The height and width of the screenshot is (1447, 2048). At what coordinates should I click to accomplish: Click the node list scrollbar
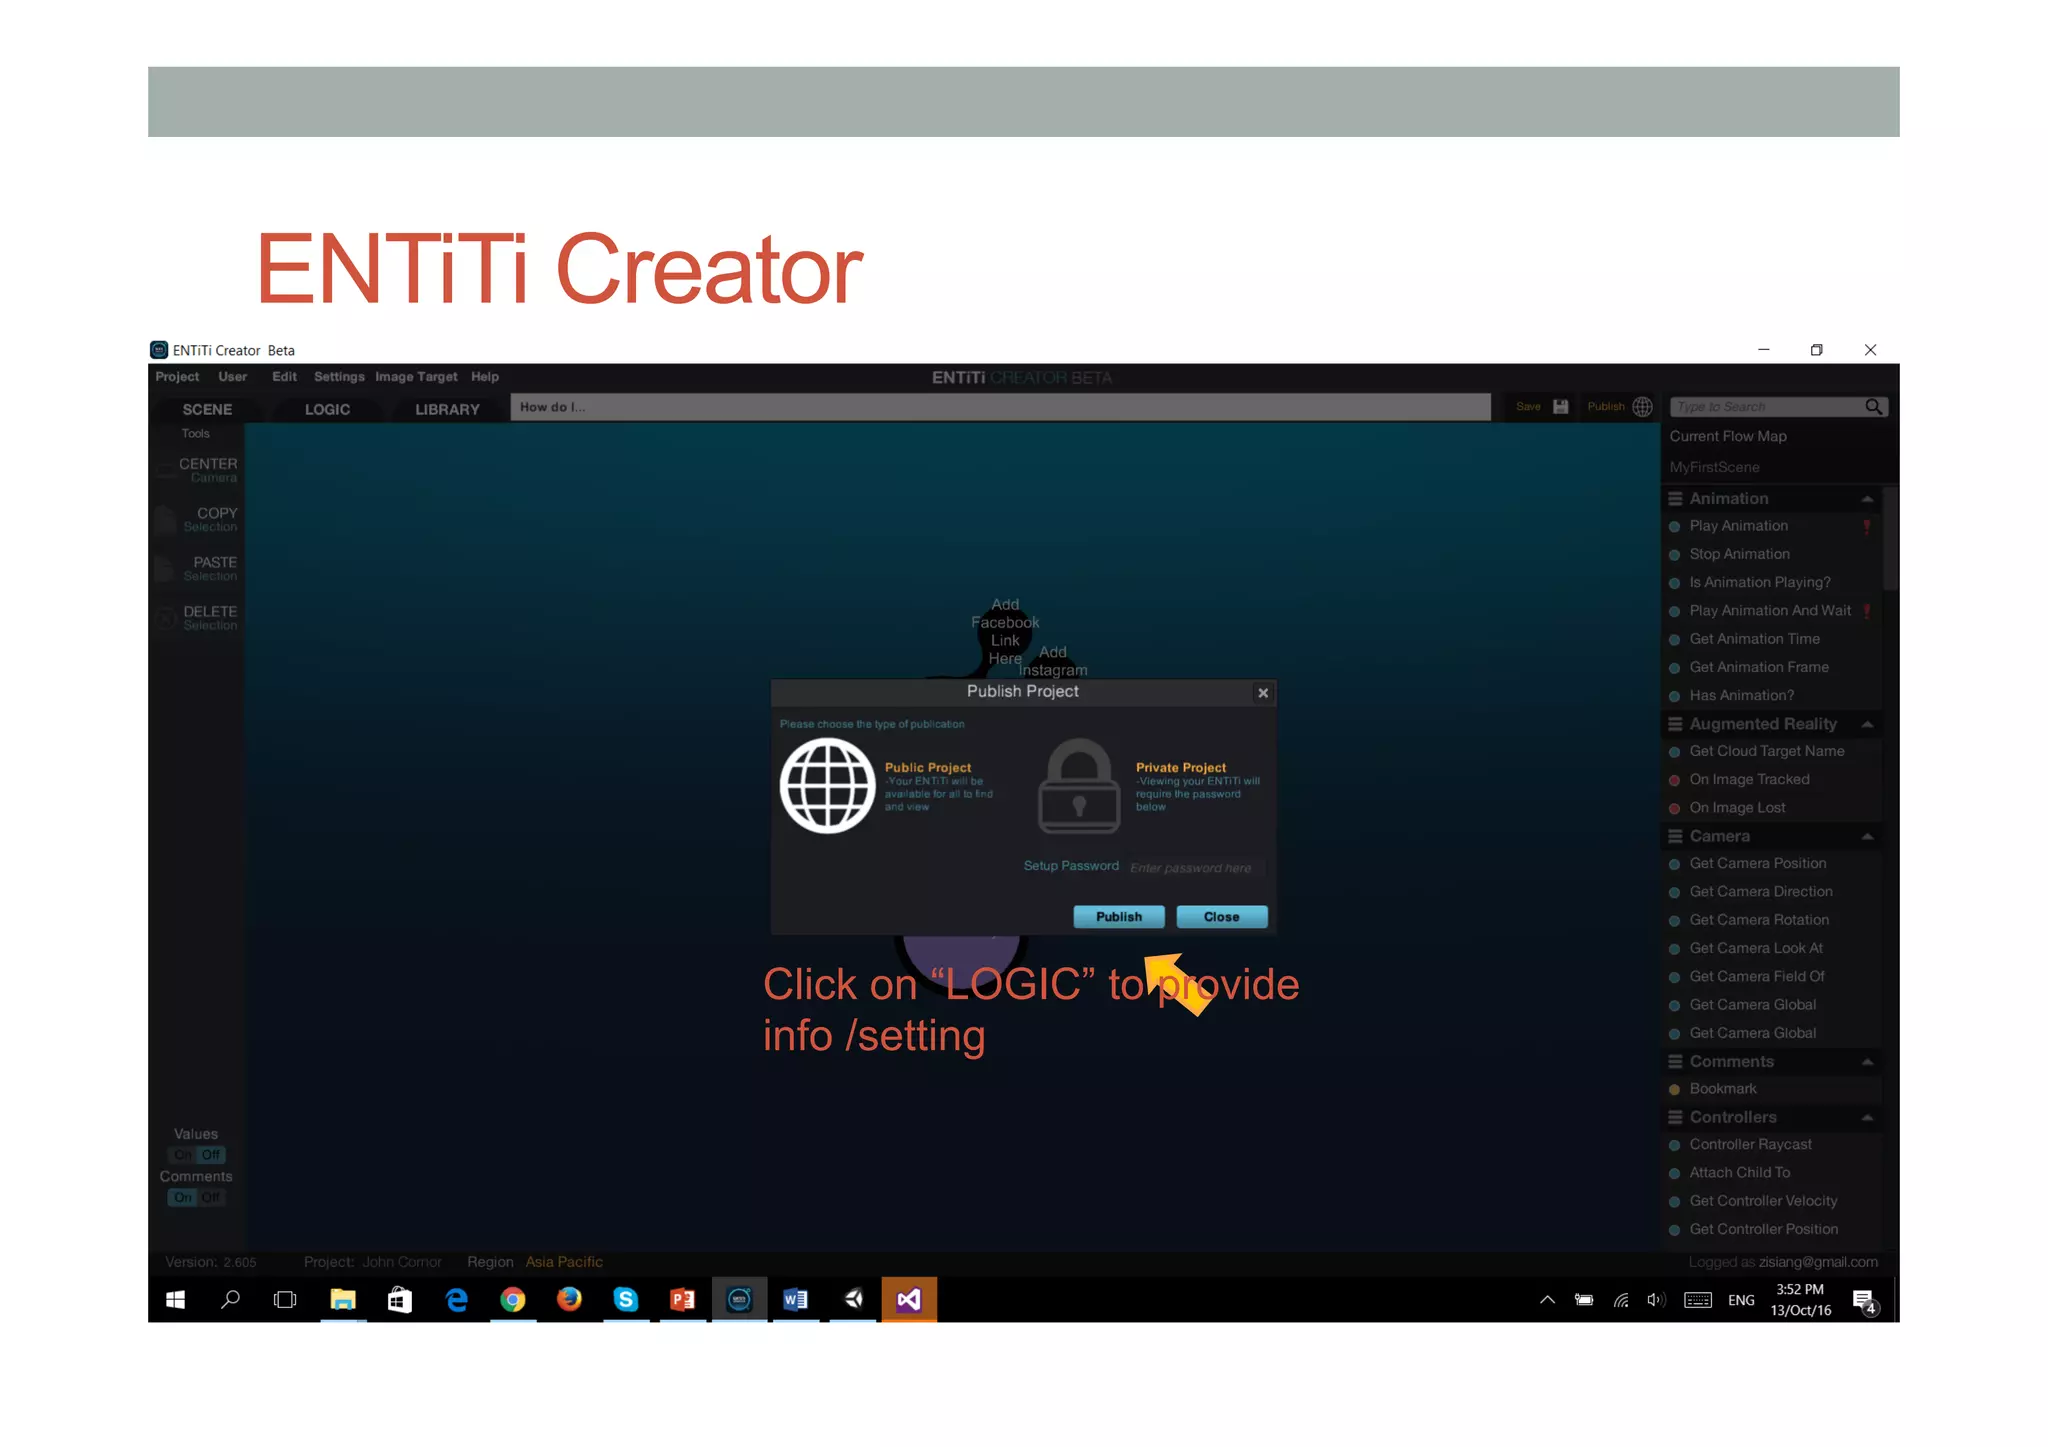(x=1889, y=540)
